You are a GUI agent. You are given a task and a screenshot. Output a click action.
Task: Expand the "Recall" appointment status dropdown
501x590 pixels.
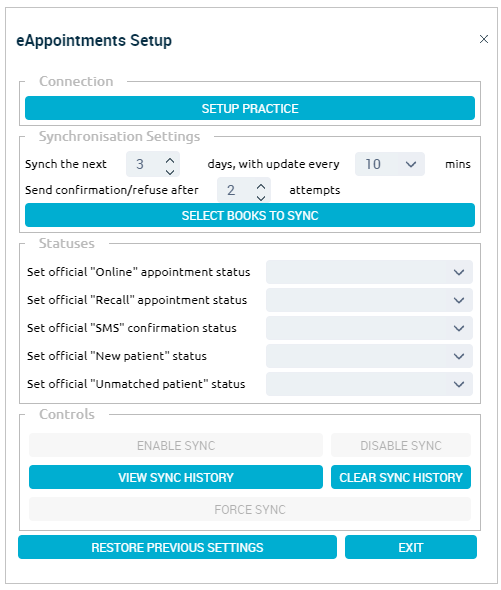pos(369,300)
